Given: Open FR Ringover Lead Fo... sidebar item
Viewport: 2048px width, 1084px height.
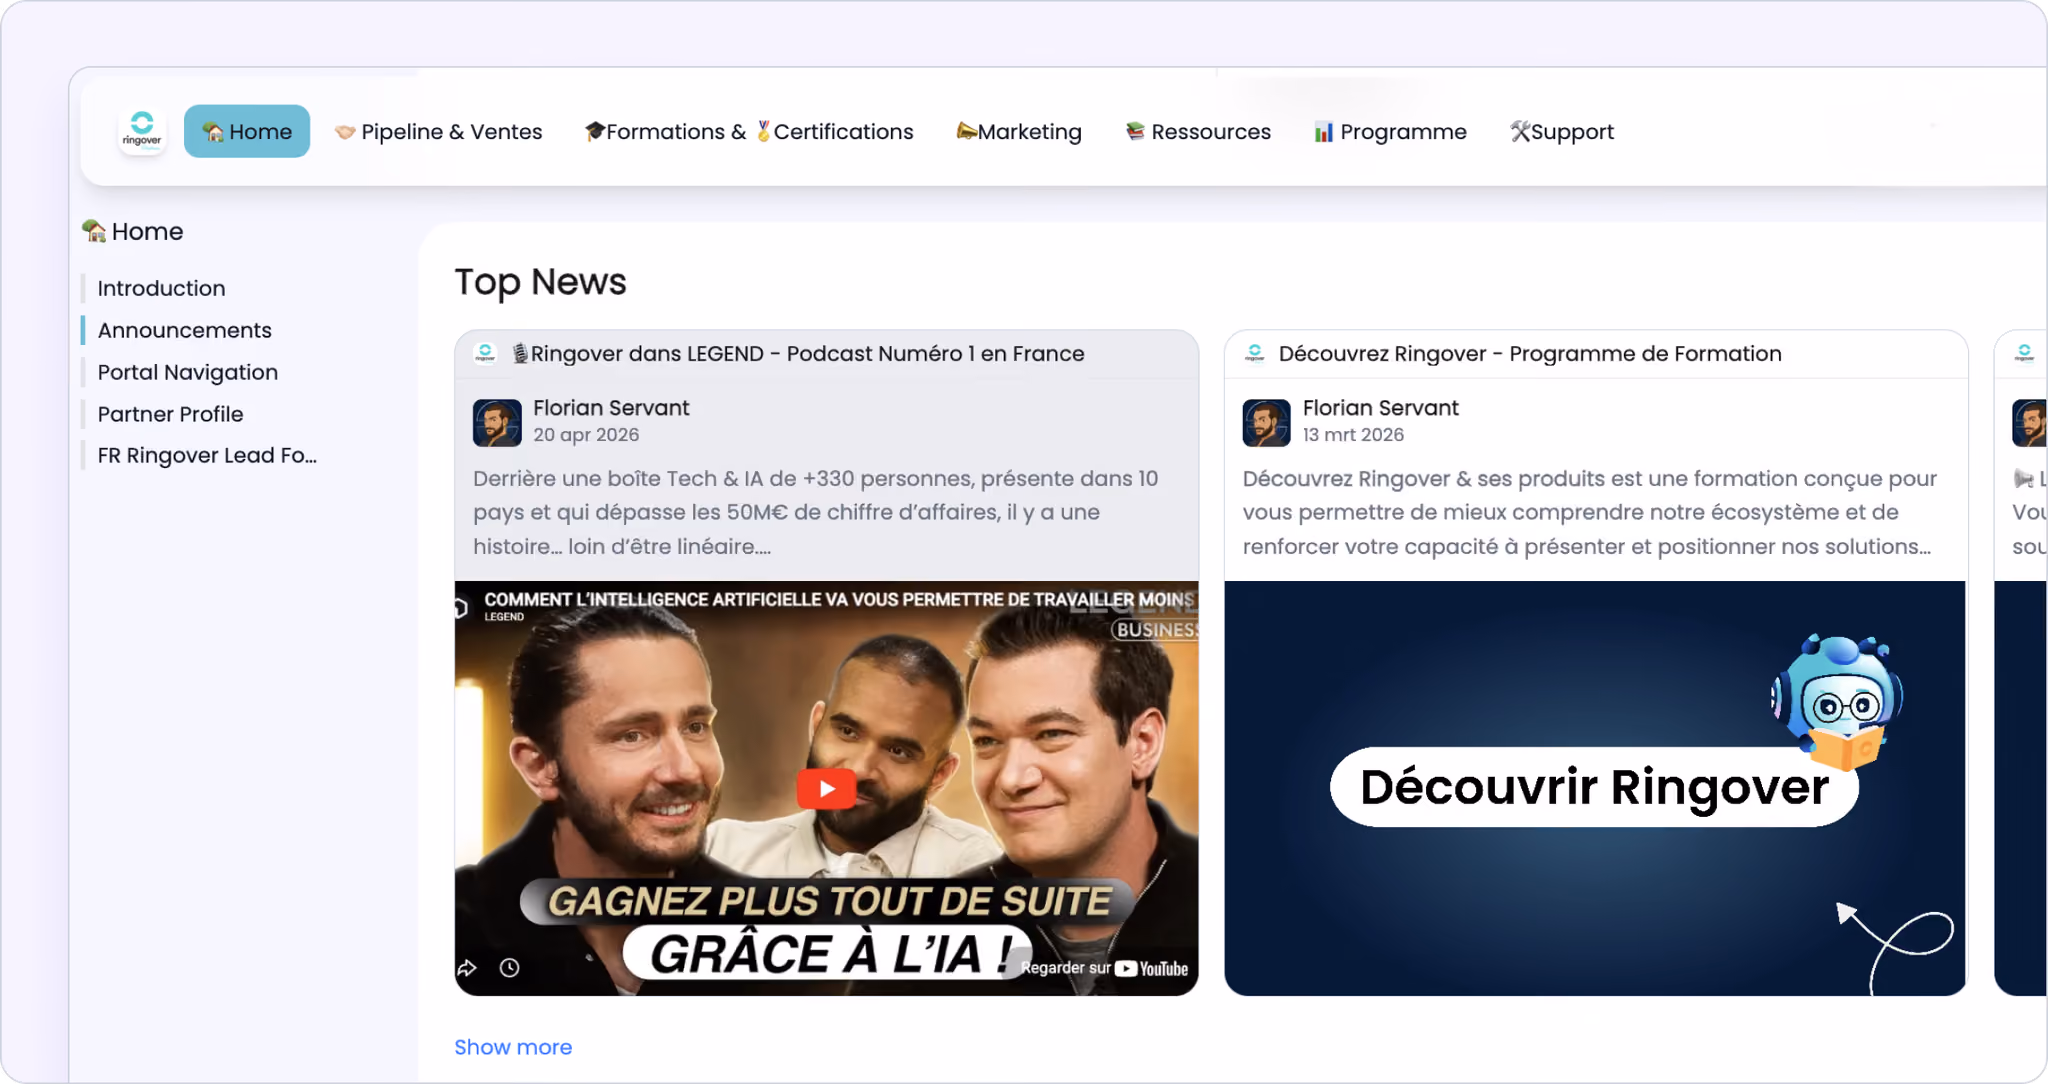Looking at the screenshot, I should [x=207, y=455].
